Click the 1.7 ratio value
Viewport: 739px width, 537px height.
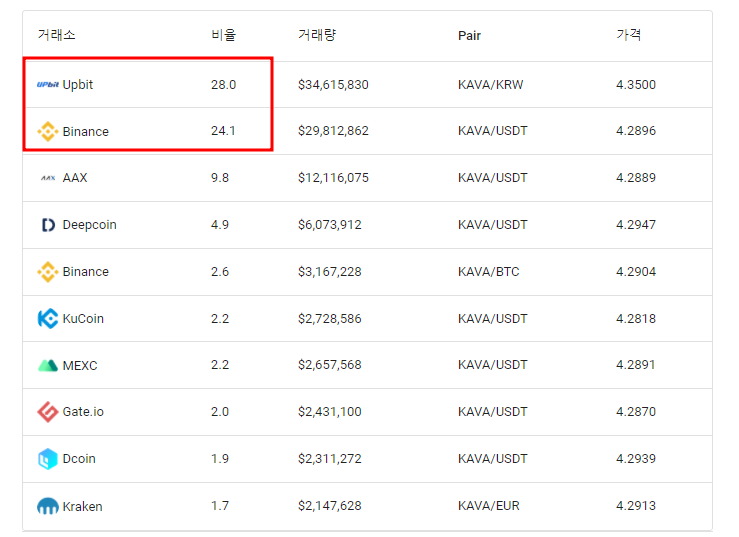tap(220, 506)
